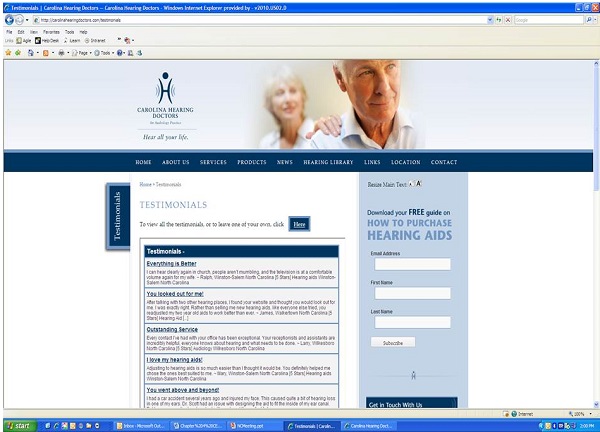
Task: Click the Print icon in toolbar
Action: coord(61,52)
